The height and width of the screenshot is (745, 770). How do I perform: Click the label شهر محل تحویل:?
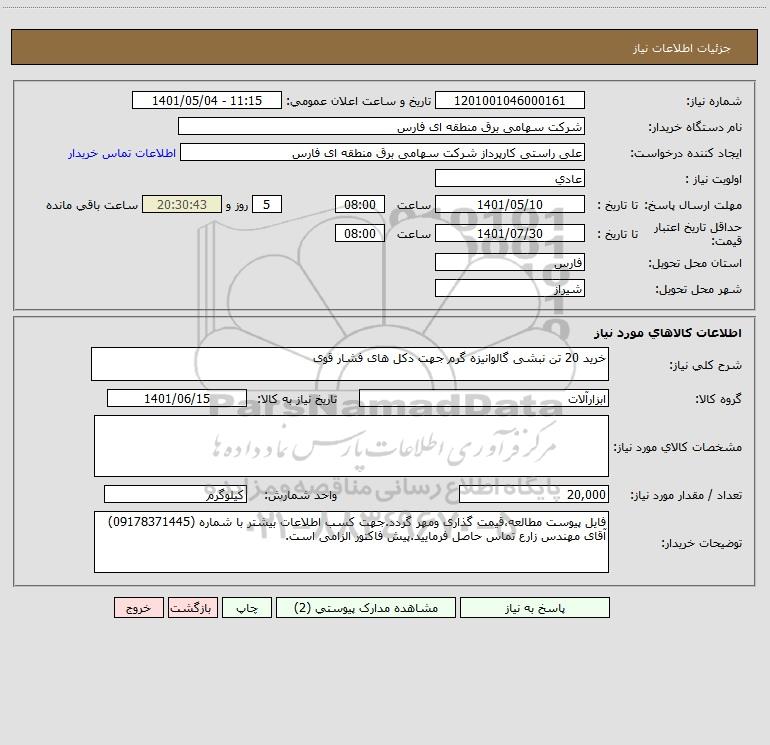pyautogui.click(x=698, y=289)
